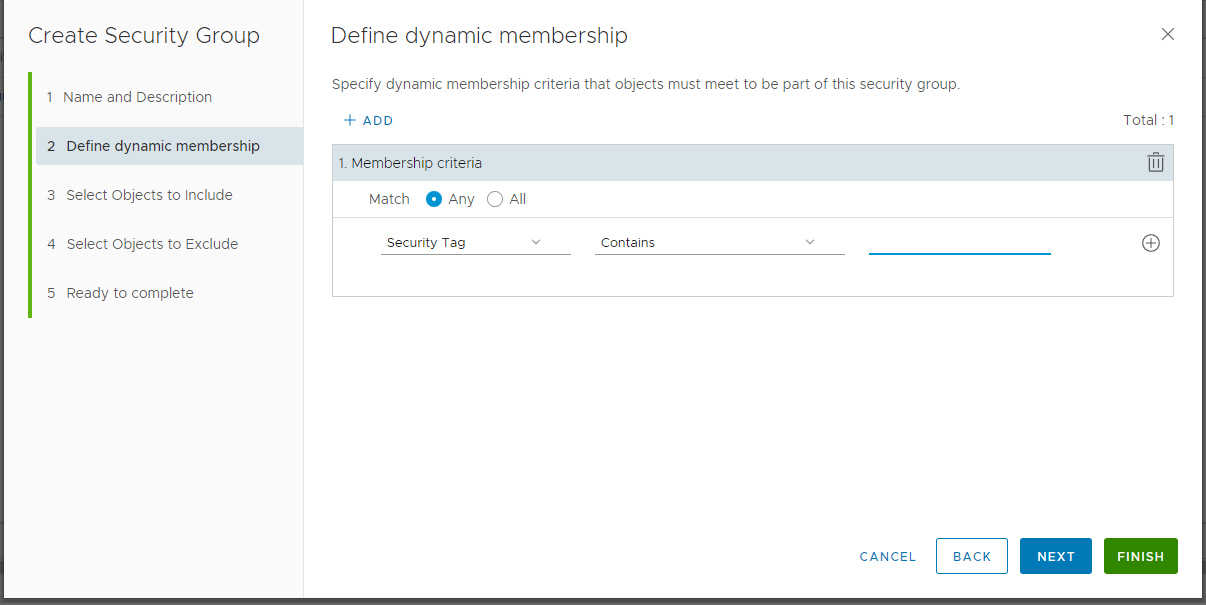Viewport: 1206px width, 605px height.
Task: Go to step 1 Name and Description
Action: pyautogui.click(x=137, y=97)
